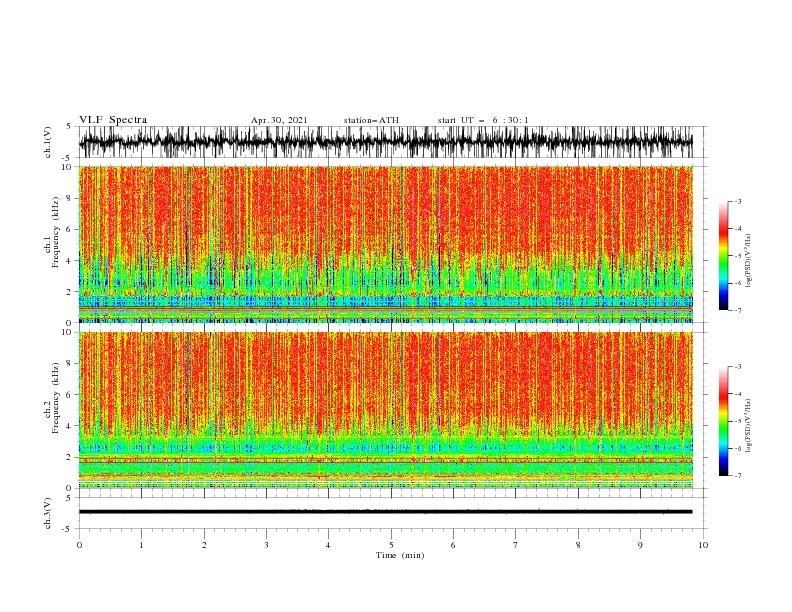Click the 'station=ATH' label

point(371,120)
